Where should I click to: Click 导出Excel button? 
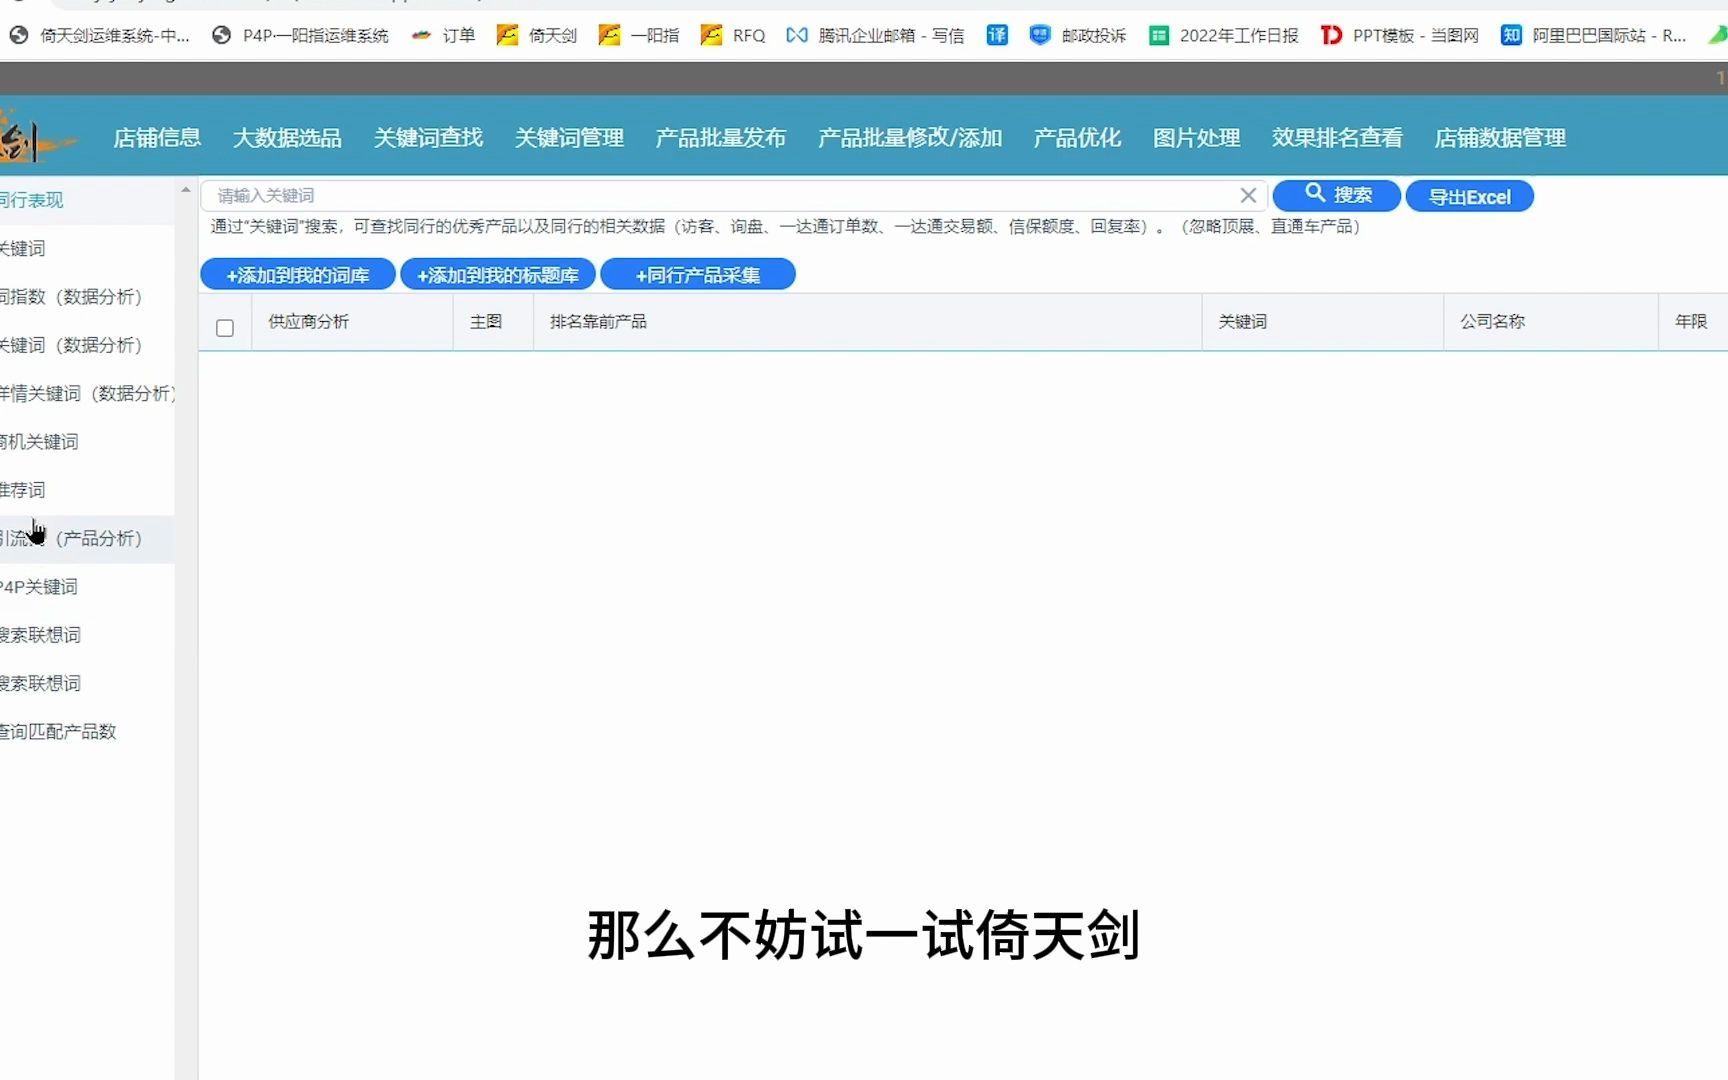1469,196
